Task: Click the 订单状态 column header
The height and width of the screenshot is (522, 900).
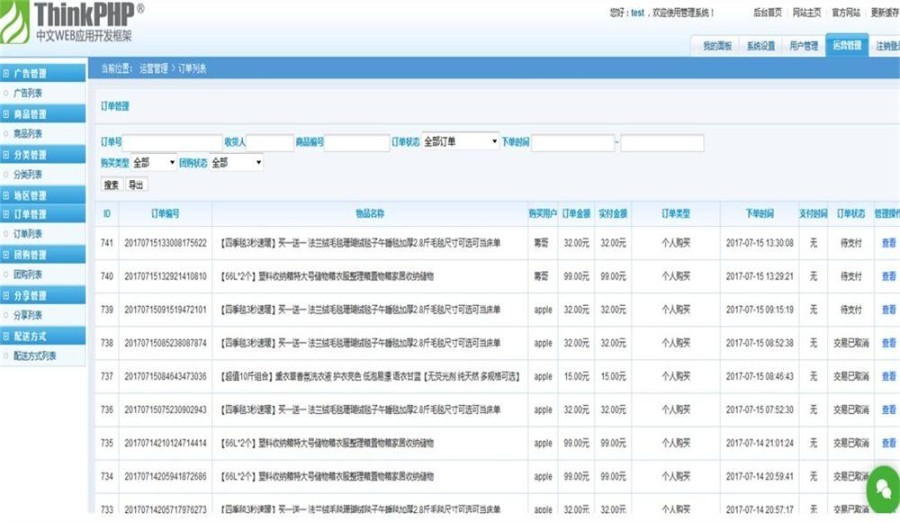Action: point(851,214)
